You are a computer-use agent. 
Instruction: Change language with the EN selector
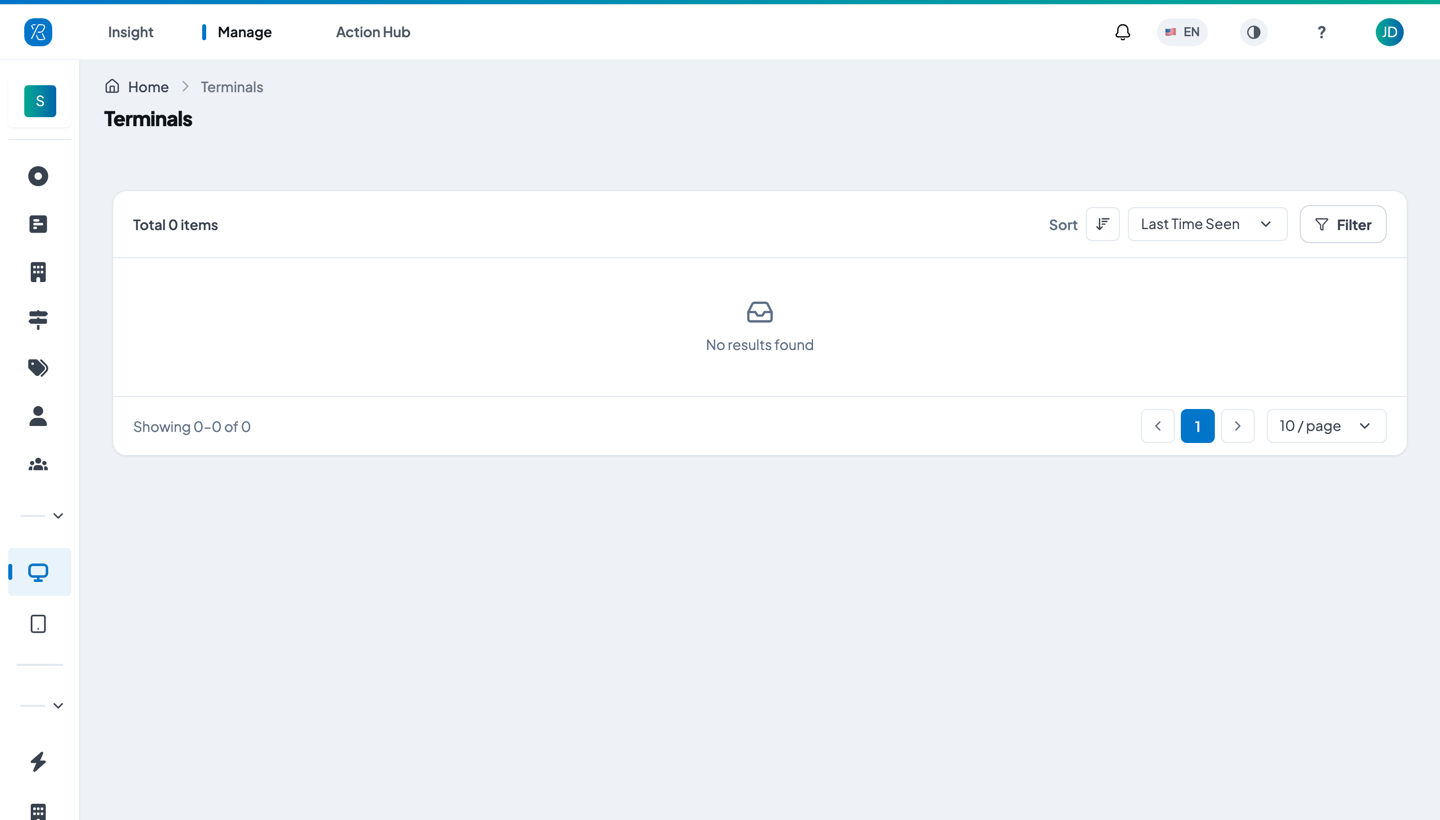[1182, 32]
